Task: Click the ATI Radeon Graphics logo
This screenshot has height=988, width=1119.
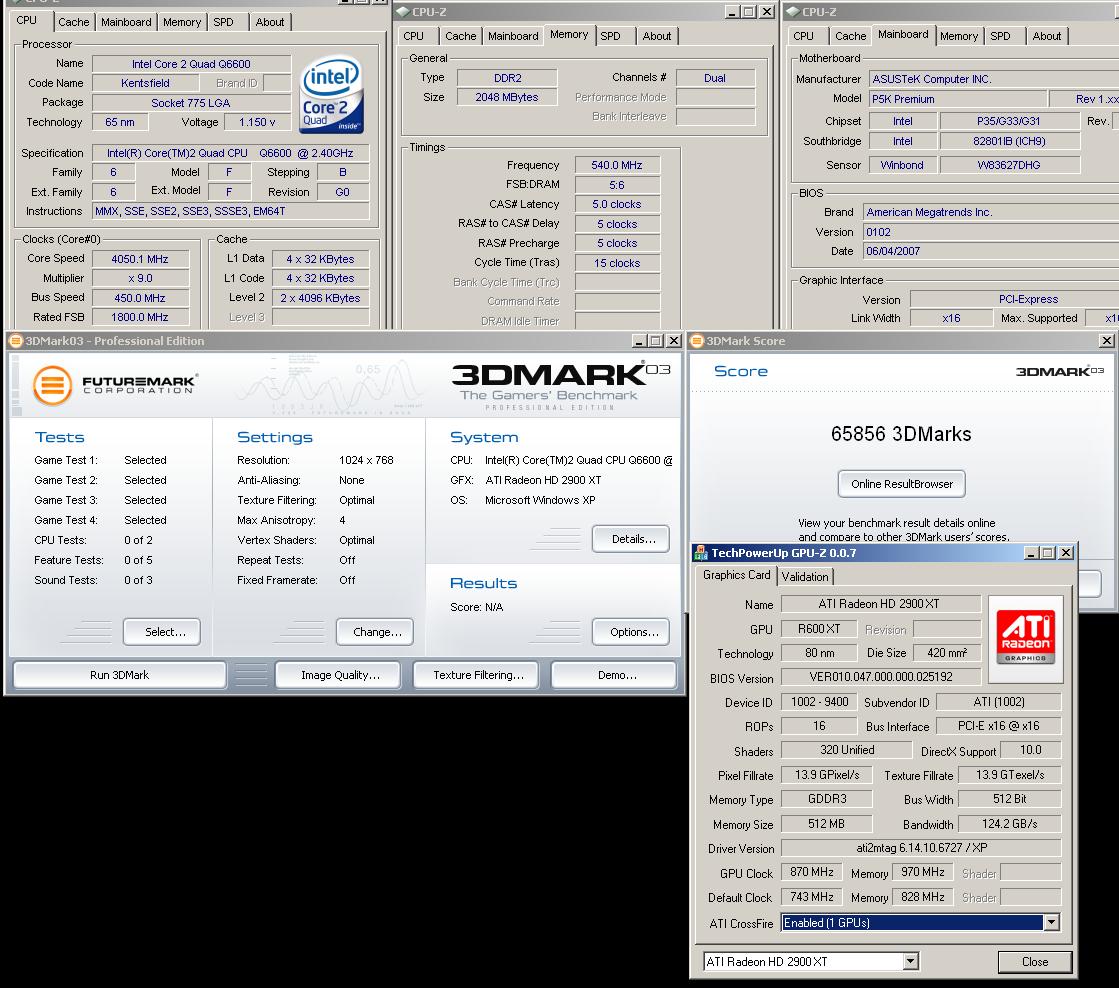Action: click(1026, 638)
